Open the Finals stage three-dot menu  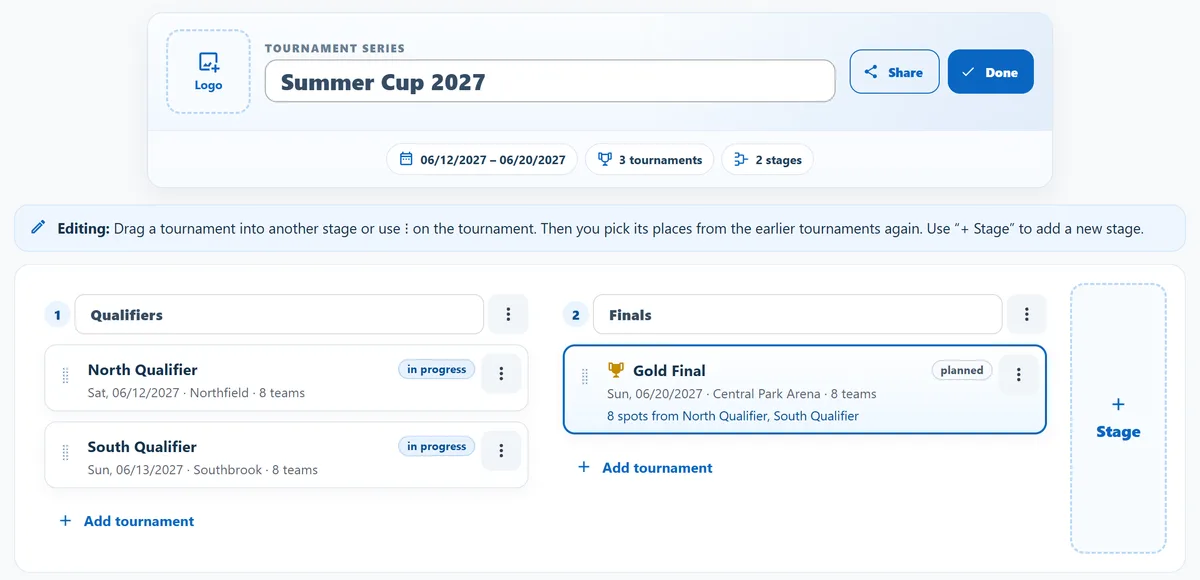click(1026, 314)
